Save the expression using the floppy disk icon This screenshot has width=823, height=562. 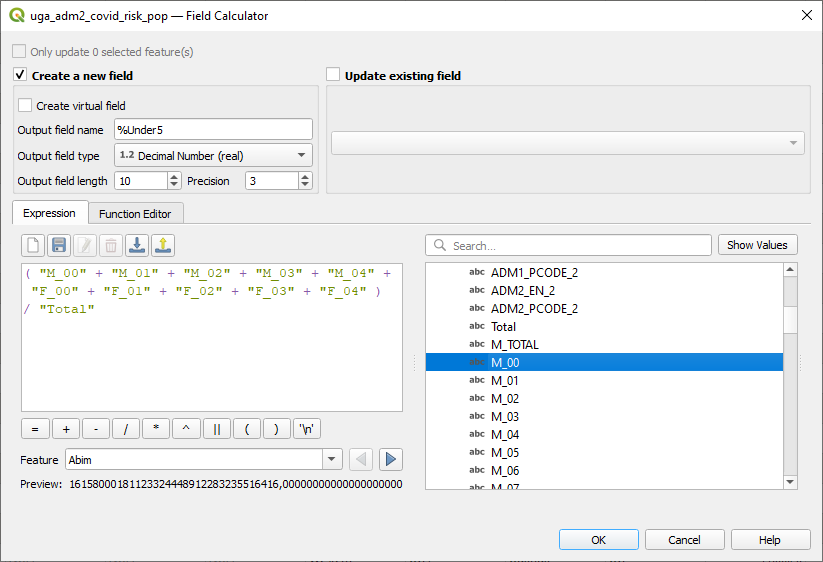pos(59,245)
